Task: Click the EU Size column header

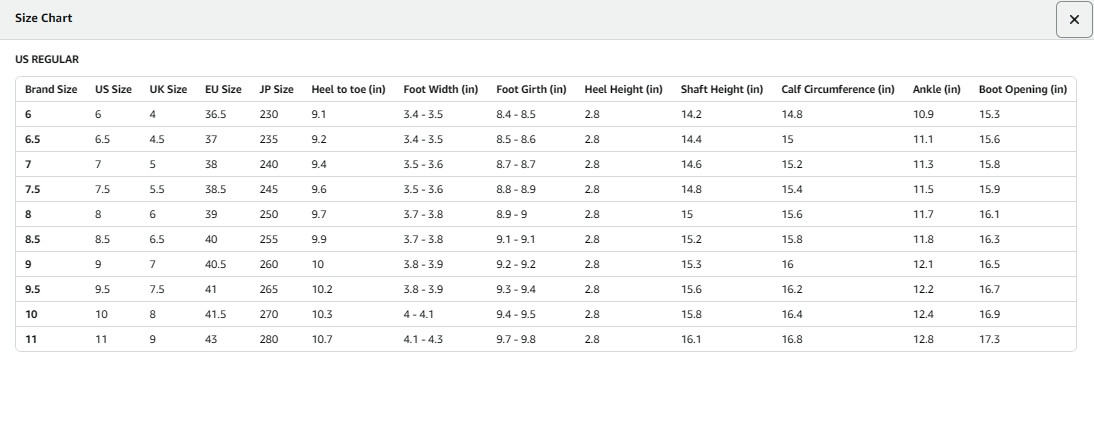Action: [x=223, y=89]
